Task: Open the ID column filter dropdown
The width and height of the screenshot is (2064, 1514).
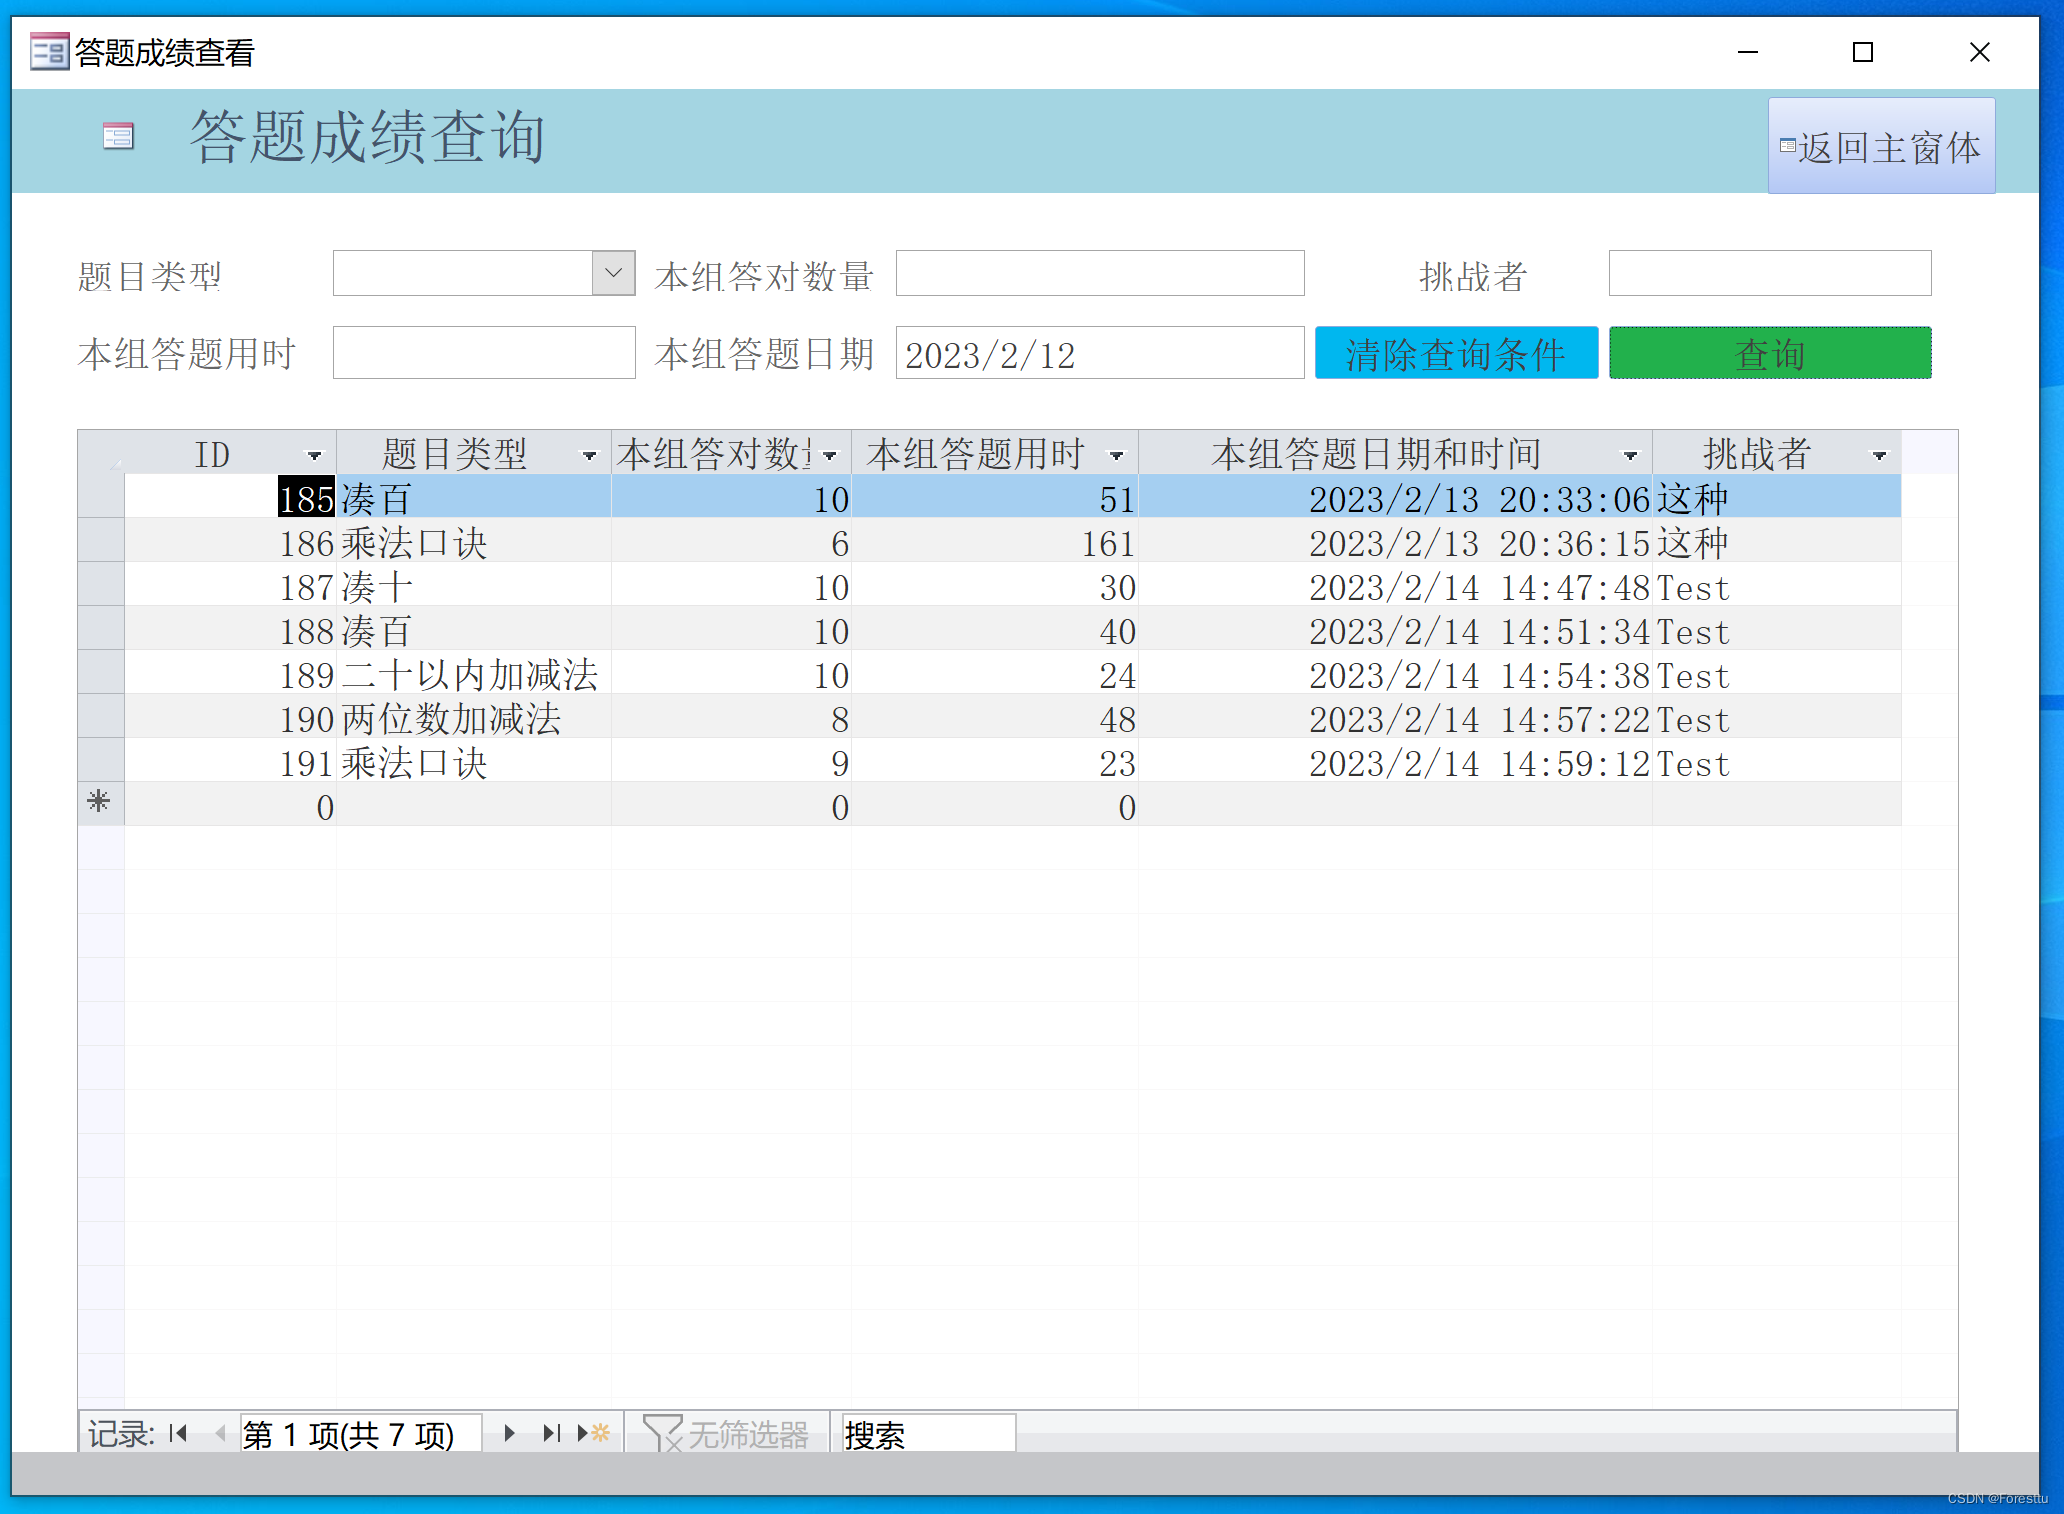Action: click(315, 455)
